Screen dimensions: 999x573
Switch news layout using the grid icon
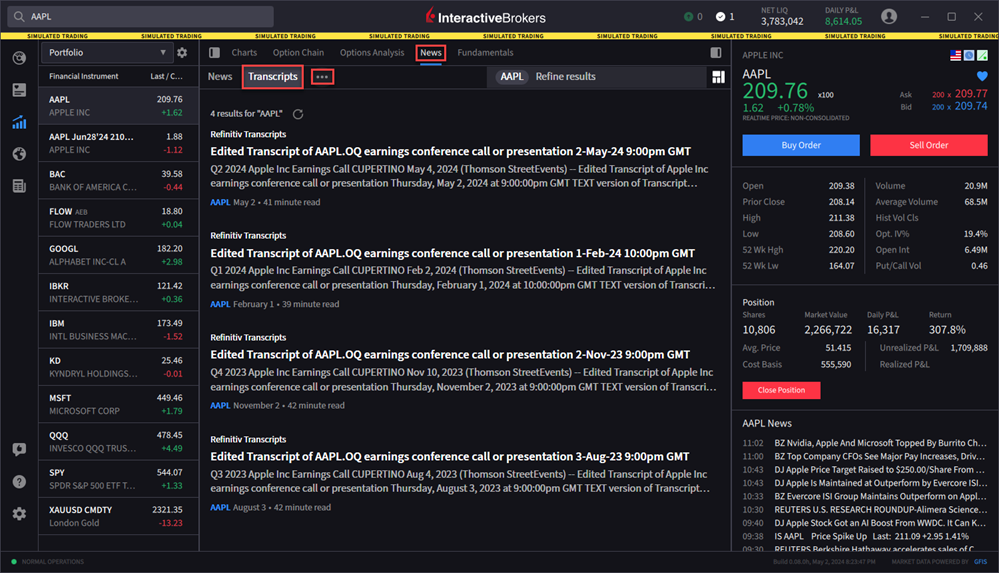(x=717, y=77)
